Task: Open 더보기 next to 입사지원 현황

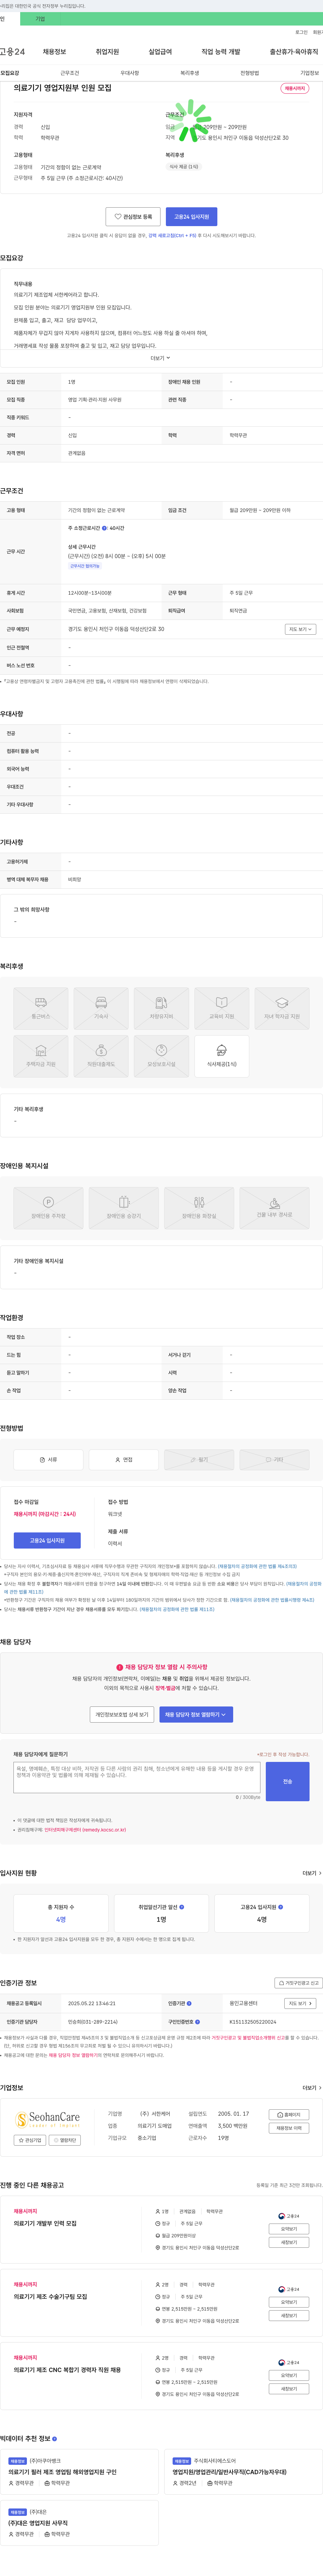Action: tap(312, 1873)
